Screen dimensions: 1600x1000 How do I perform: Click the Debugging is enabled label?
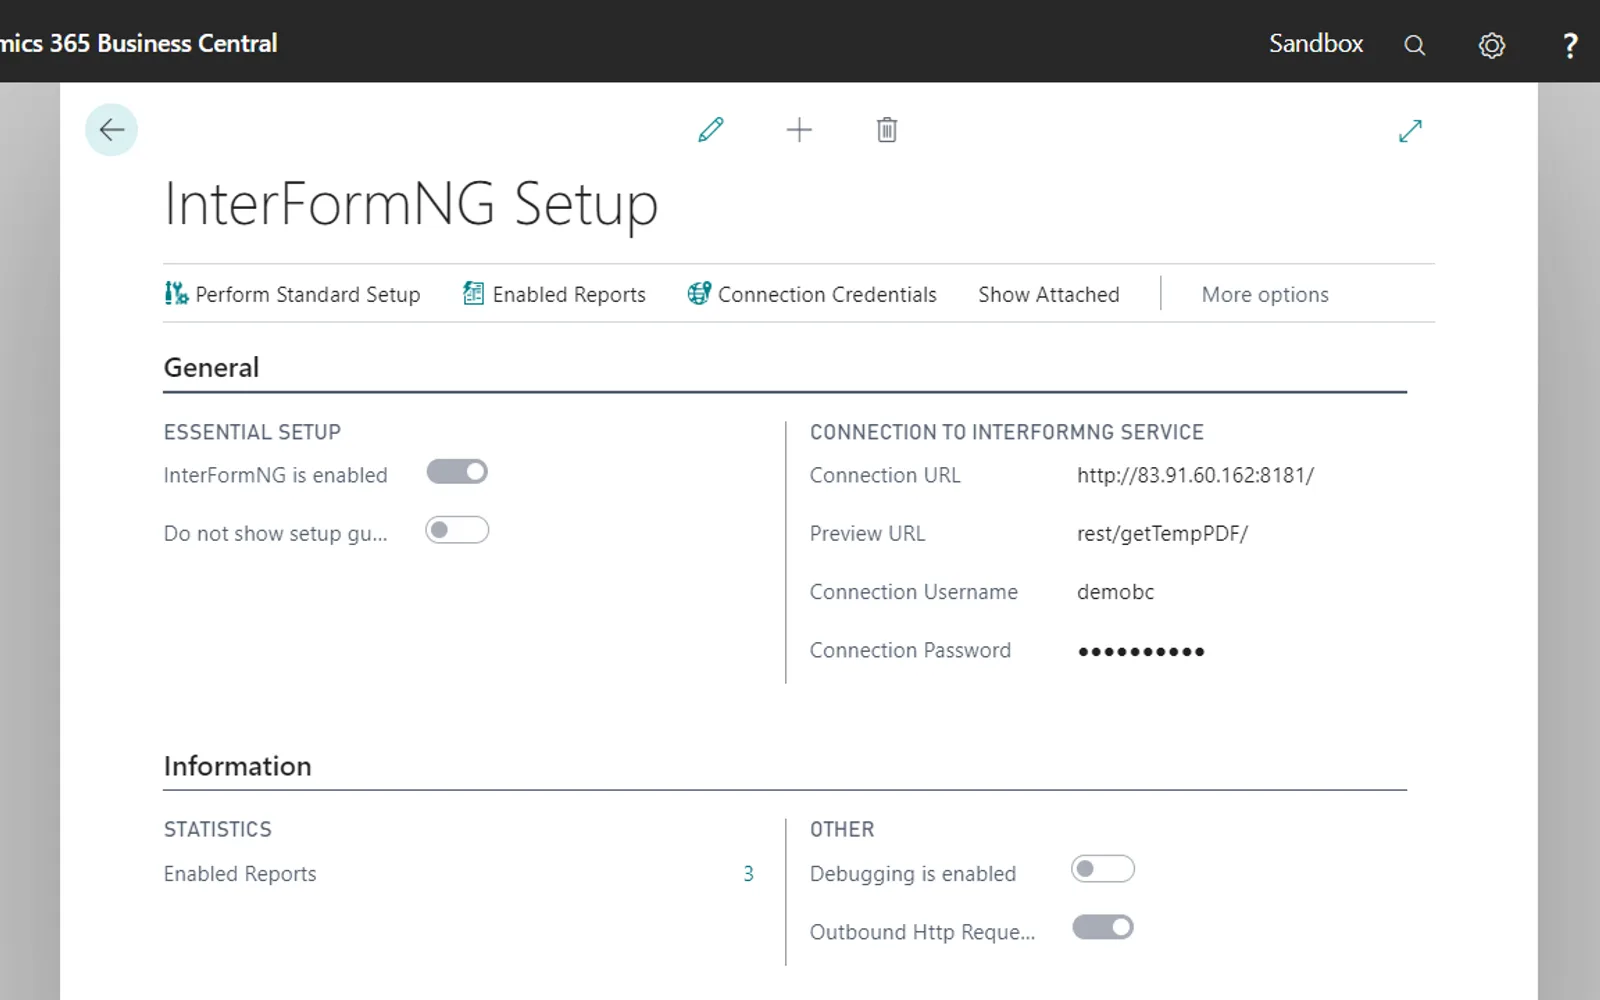tap(913, 874)
